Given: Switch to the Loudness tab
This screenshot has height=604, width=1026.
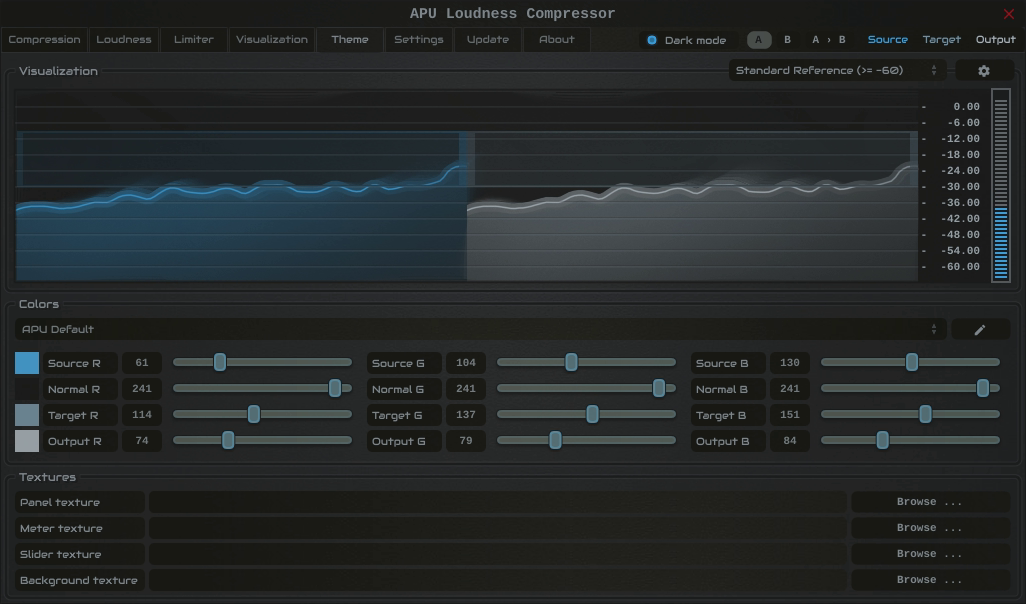Looking at the screenshot, I should click(x=124, y=40).
